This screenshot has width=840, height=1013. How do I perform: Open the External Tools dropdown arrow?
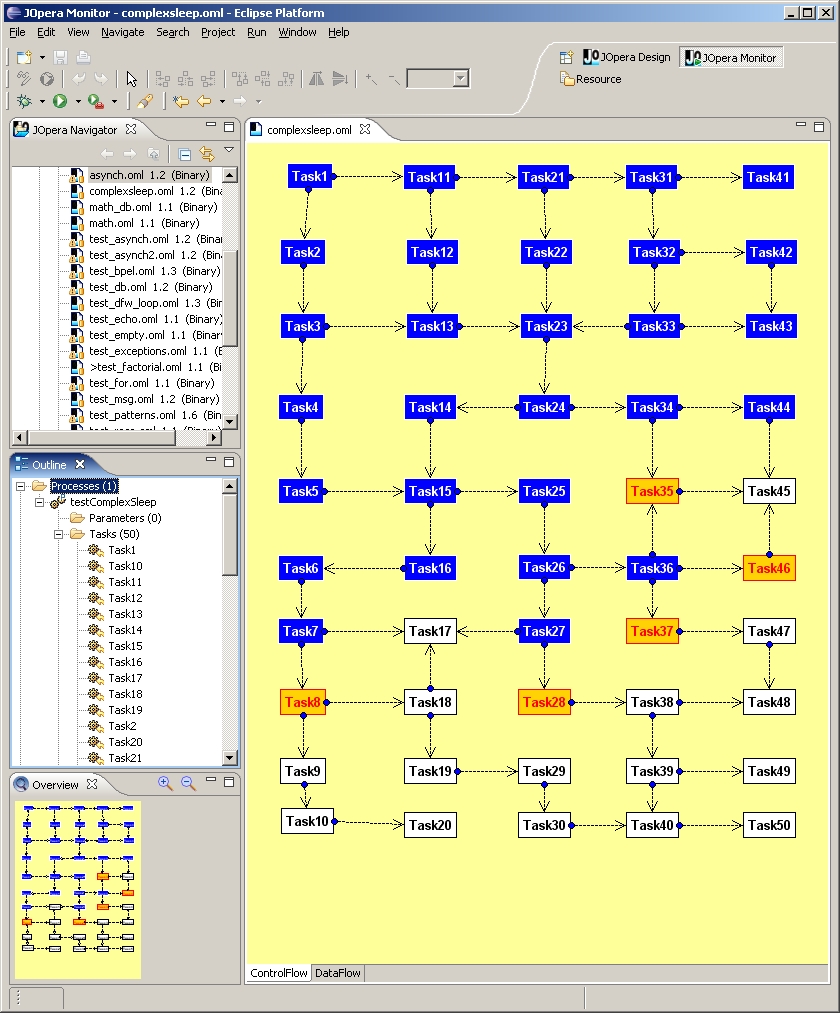114,101
